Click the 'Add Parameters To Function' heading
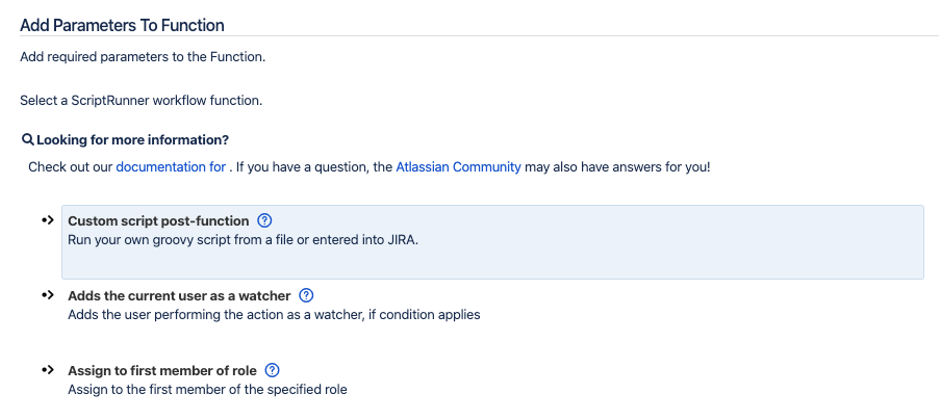Image resolution: width=939 pixels, height=418 pixels. tap(122, 25)
